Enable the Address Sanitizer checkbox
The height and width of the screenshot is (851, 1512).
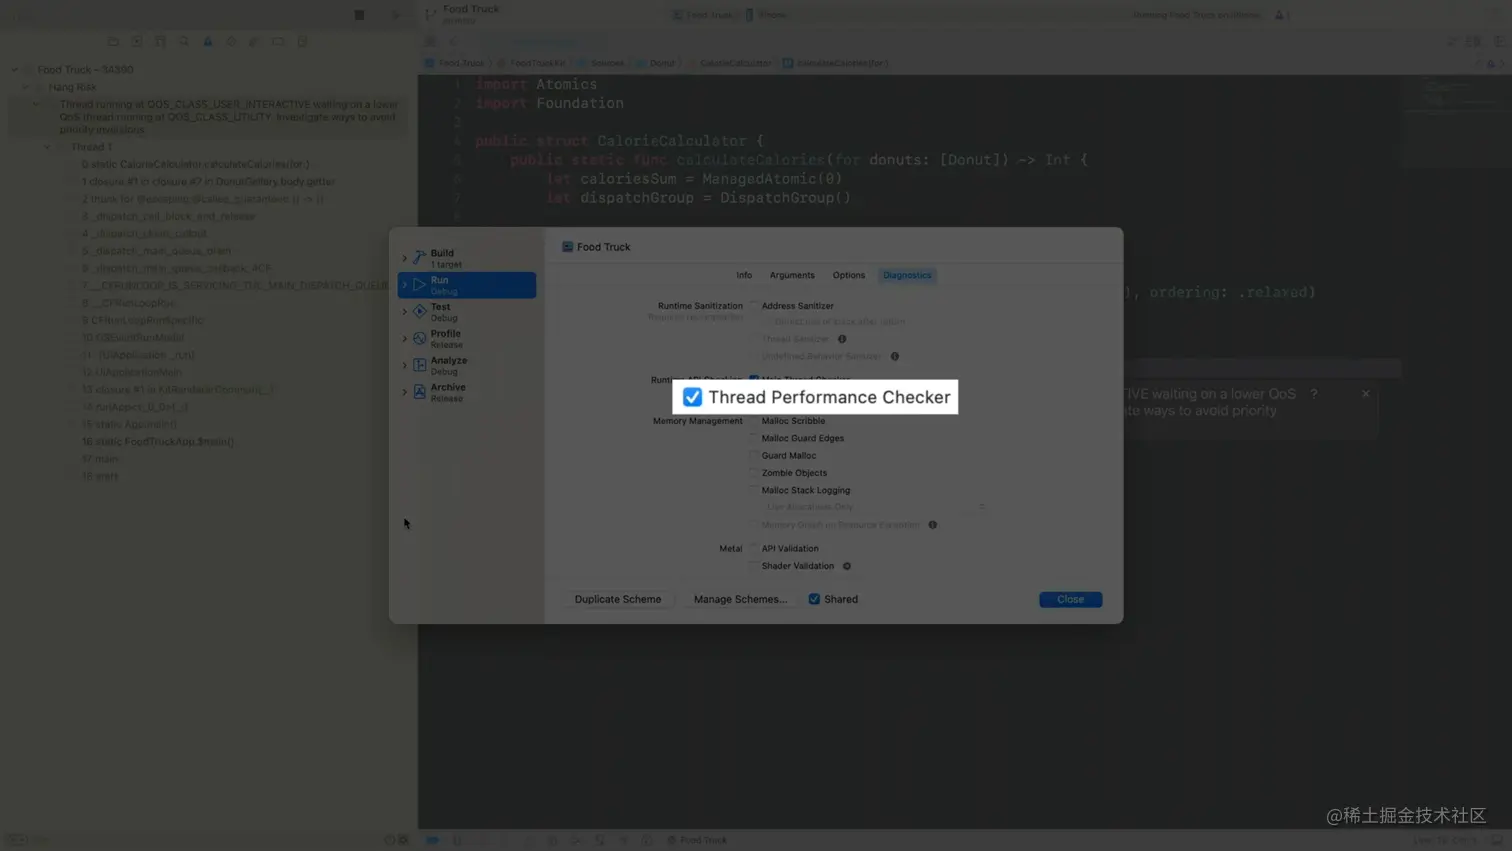754,306
